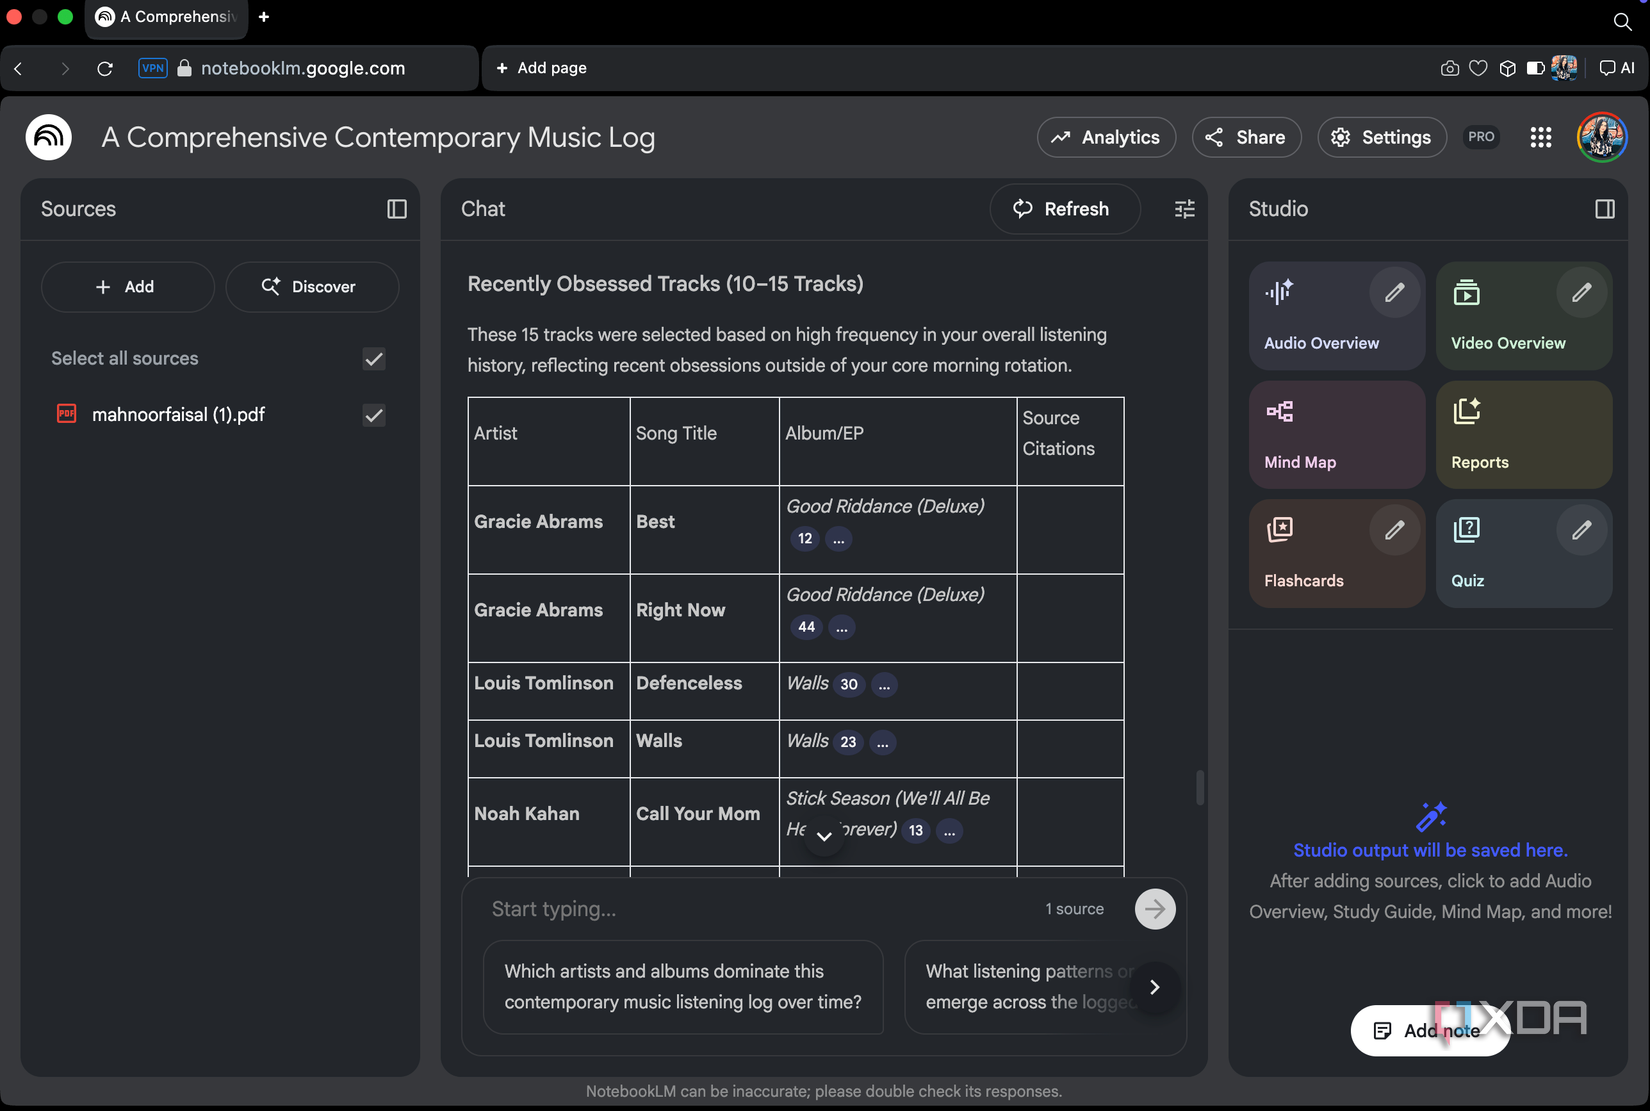Open the browser AI sidebar icon
Image resolution: width=1650 pixels, height=1111 pixels.
click(x=1617, y=68)
